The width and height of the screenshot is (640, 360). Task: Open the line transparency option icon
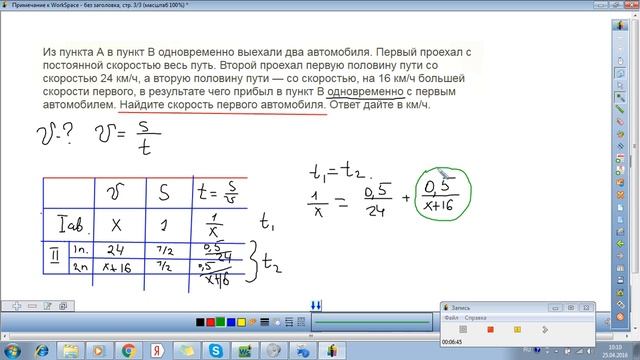coord(277,322)
